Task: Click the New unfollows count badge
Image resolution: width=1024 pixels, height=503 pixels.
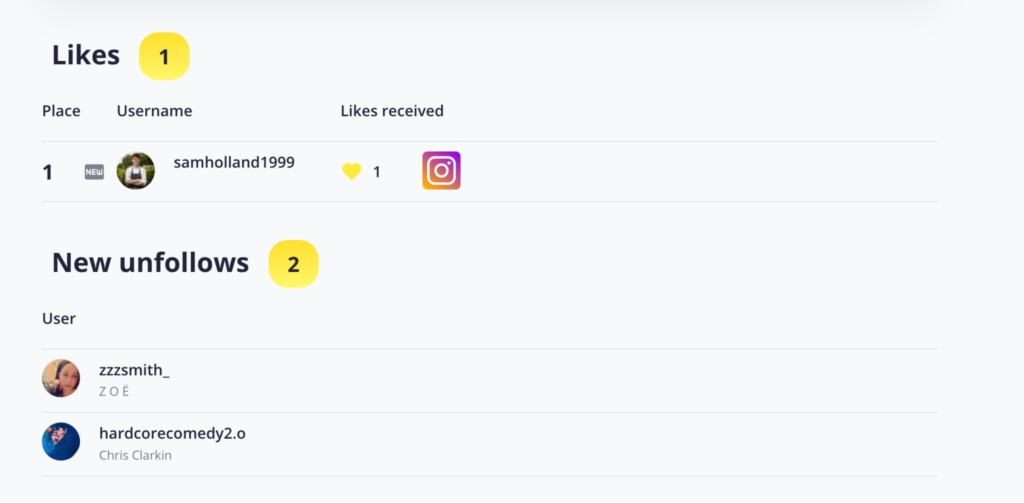Action: pyautogui.click(x=293, y=265)
